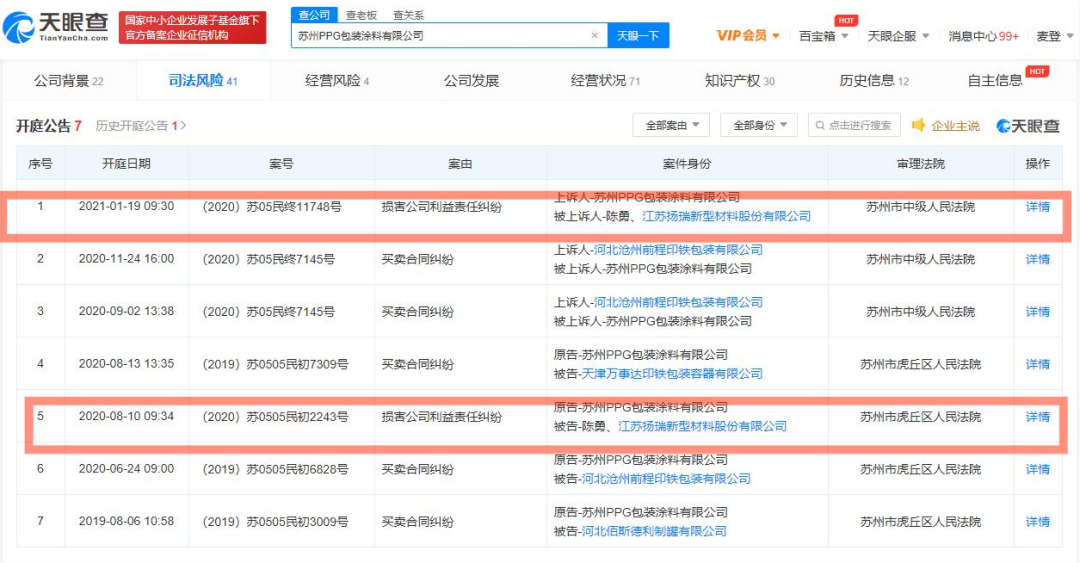
Task: Click the TianYanCha logo
Action: pyautogui.click(x=55, y=26)
